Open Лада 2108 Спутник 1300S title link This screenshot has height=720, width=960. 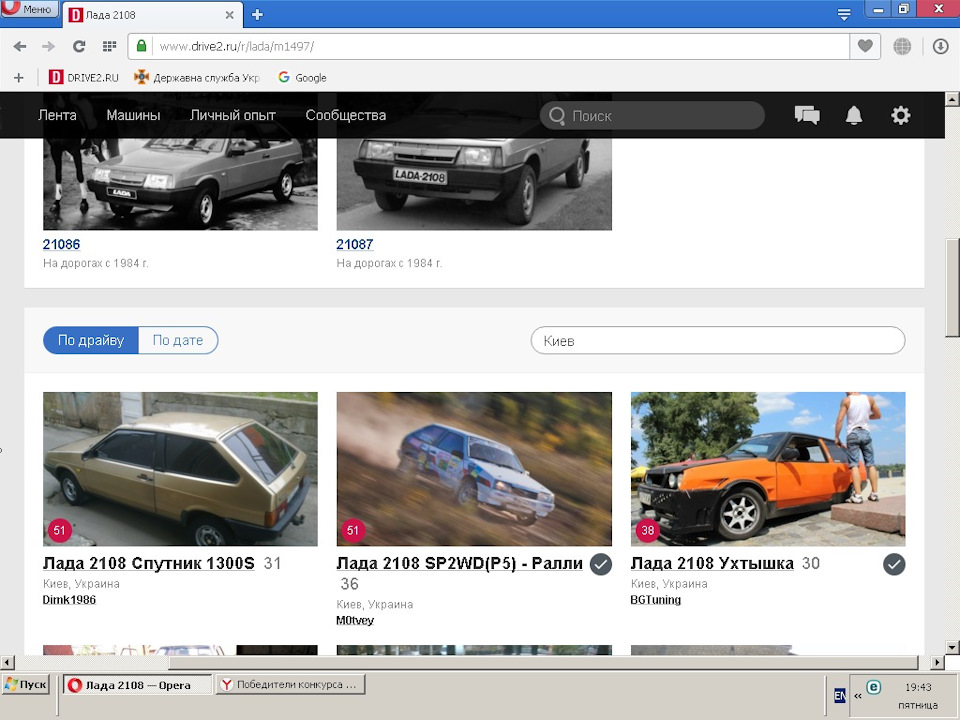tap(149, 563)
